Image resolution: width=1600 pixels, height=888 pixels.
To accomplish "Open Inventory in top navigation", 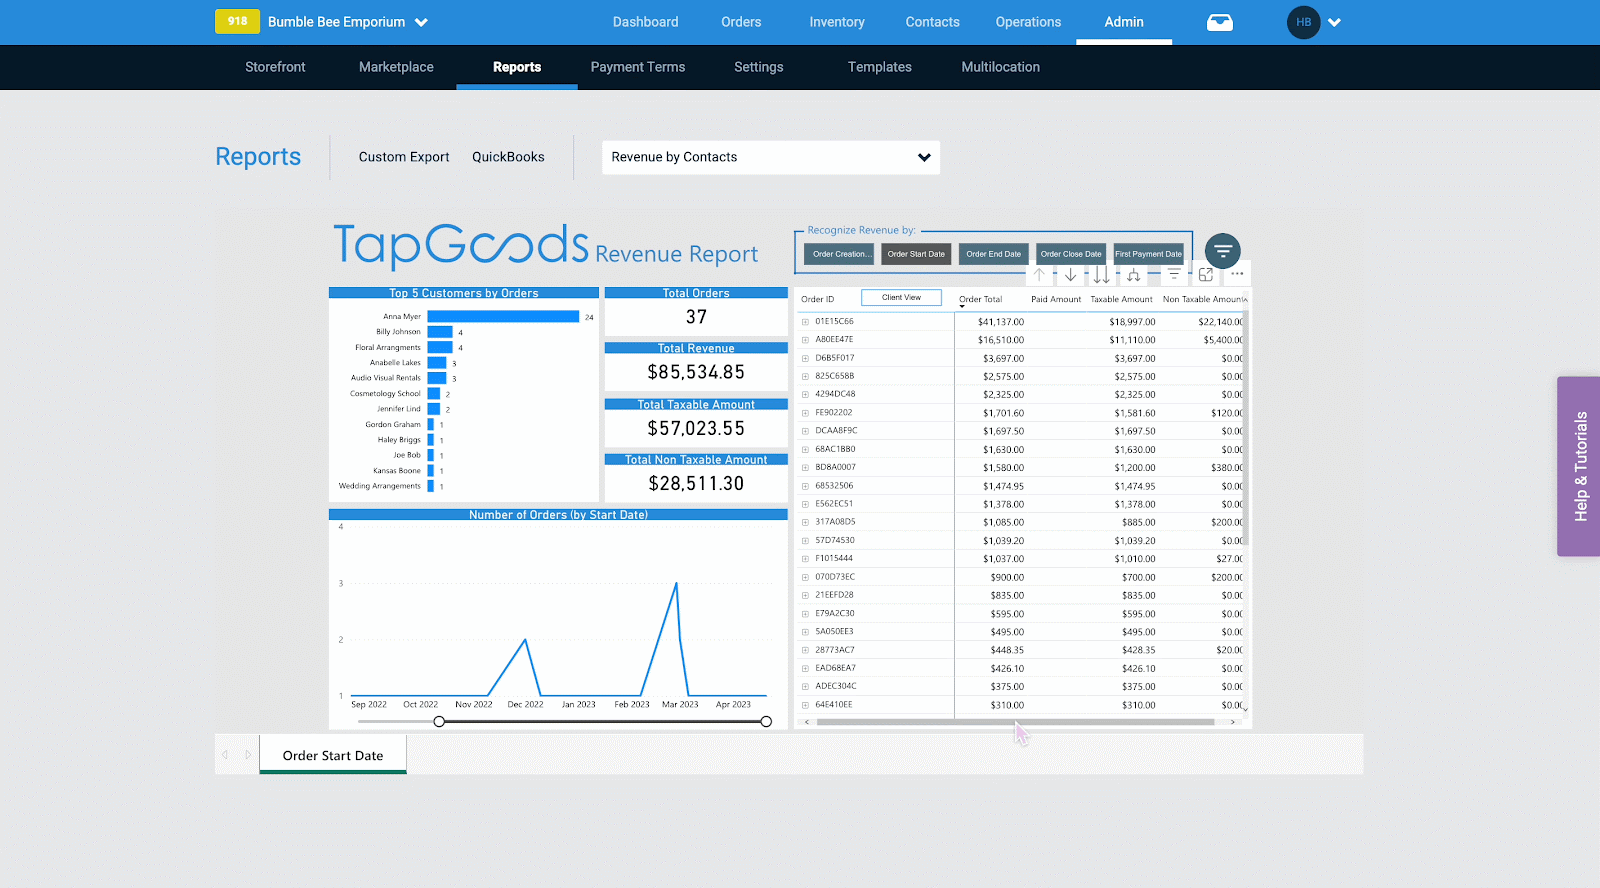I will pyautogui.click(x=837, y=22).
